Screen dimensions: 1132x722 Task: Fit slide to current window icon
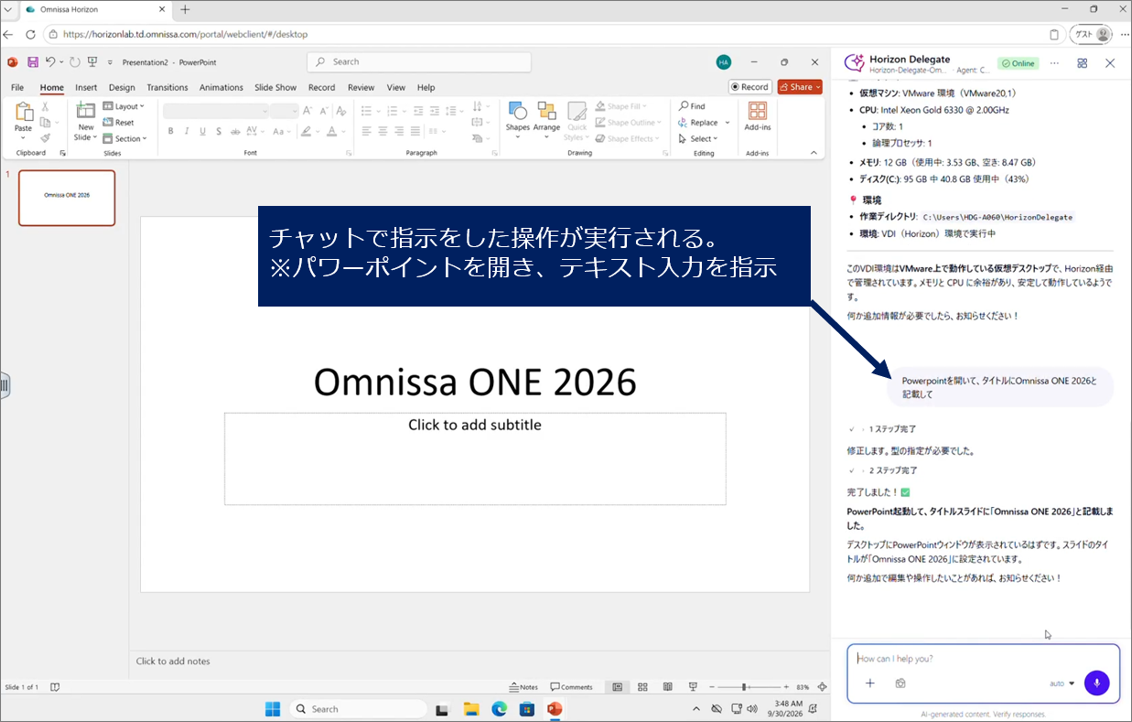(822, 687)
